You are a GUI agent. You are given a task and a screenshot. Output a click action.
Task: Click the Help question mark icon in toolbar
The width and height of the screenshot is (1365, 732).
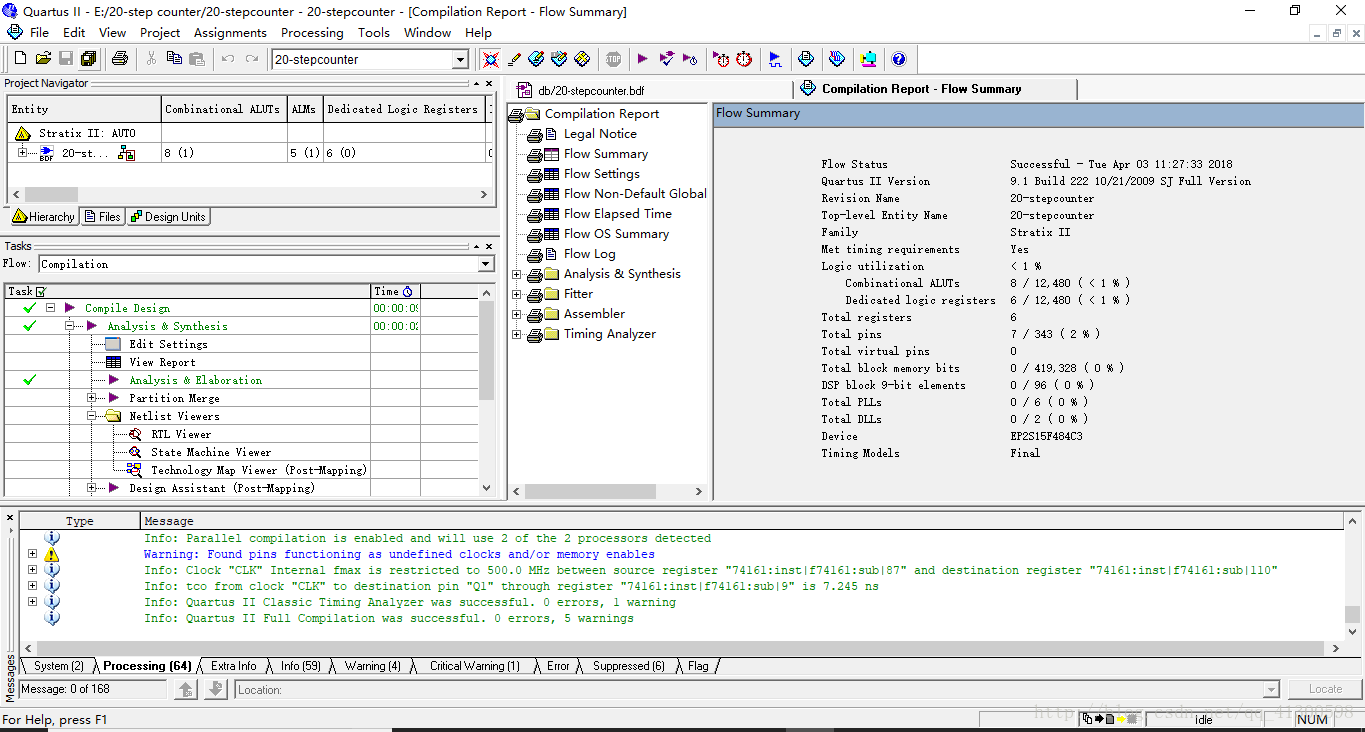pos(898,59)
